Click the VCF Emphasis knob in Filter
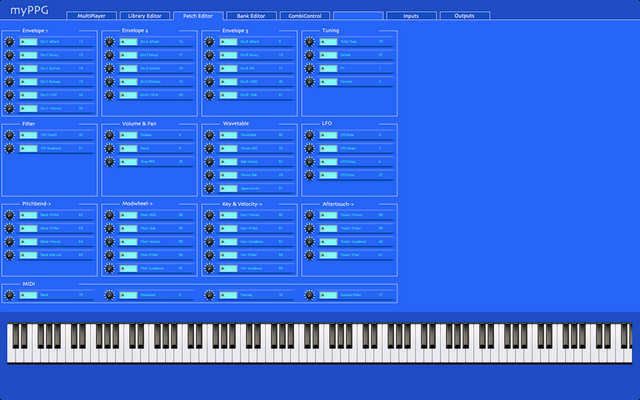 pyautogui.click(x=9, y=148)
